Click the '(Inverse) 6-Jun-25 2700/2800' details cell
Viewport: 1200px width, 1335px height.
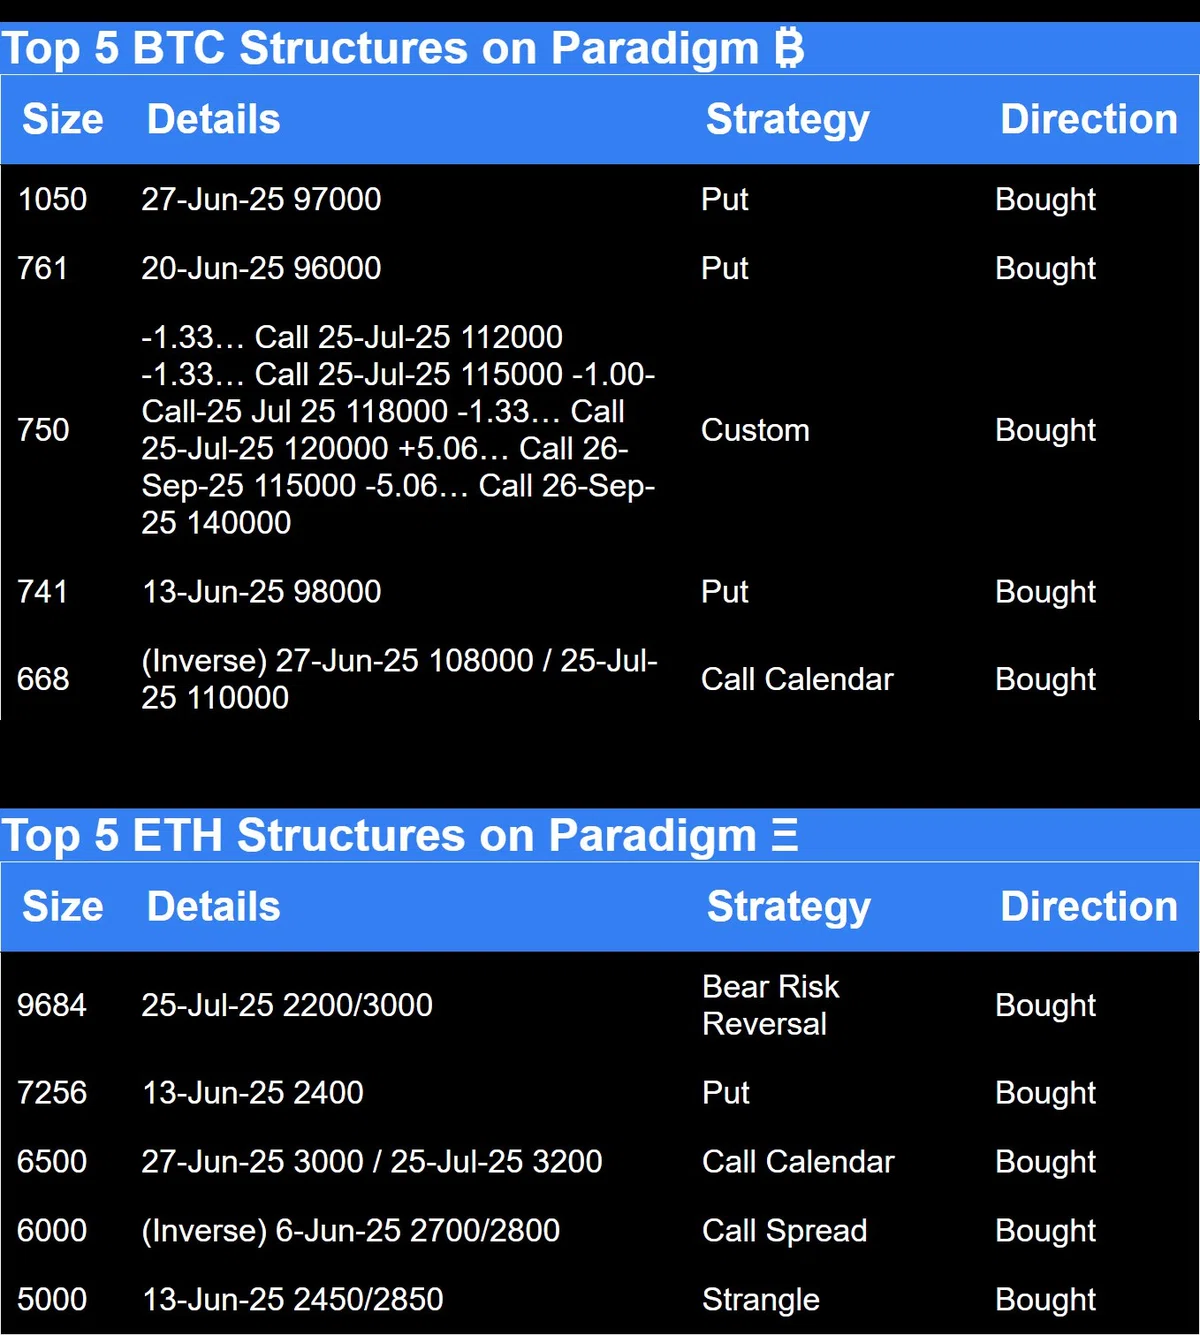click(x=351, y=1231)
